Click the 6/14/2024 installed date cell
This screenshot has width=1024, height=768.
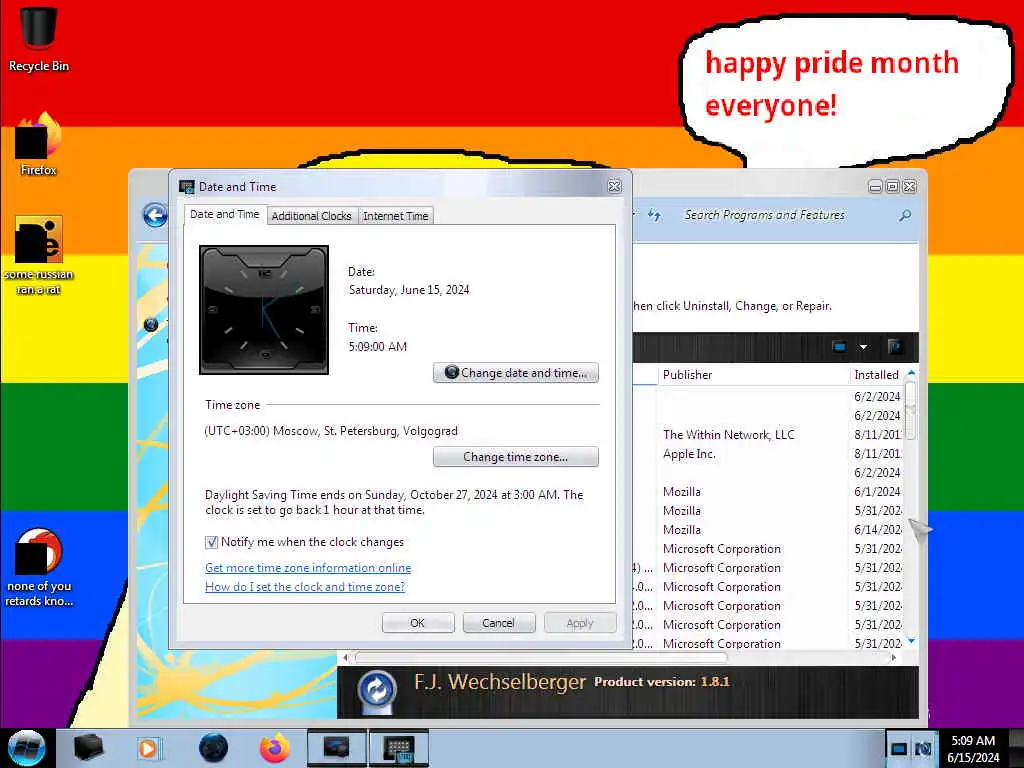[x=878, y=530]
